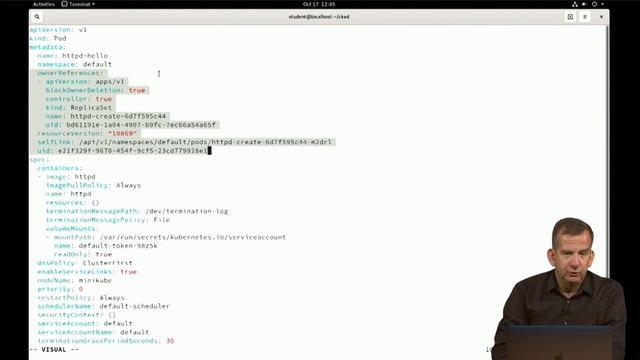
Task: Open the Terminal application menu
Action: [78, 4]
